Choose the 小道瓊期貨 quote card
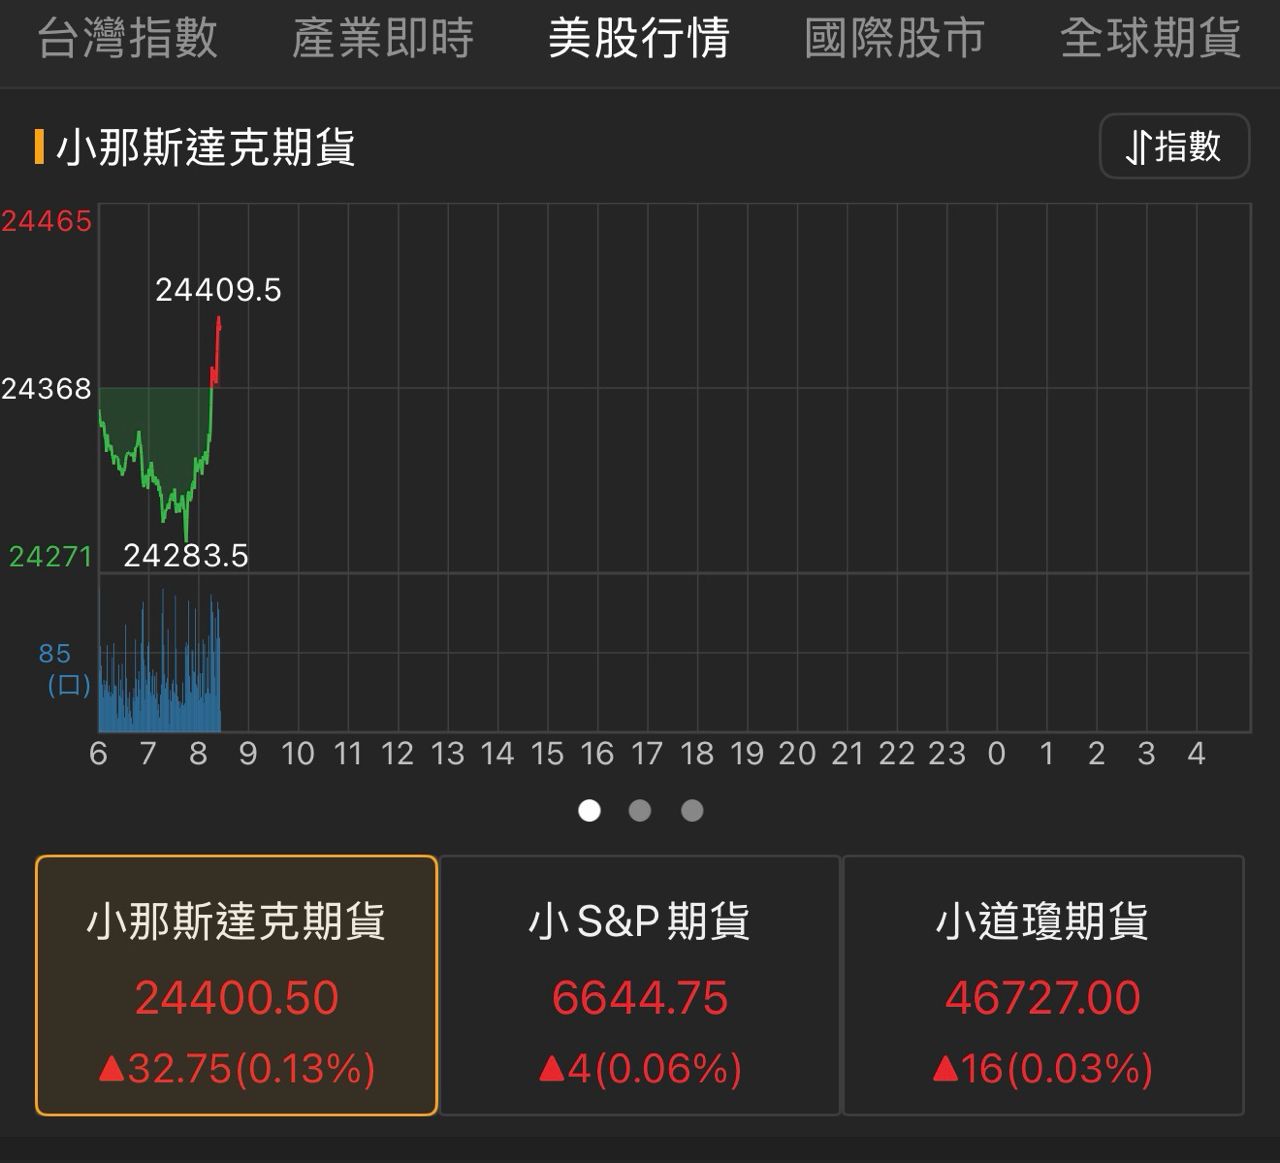The height and width of the screenshot is (1163, 1280). click(1043, 985)
